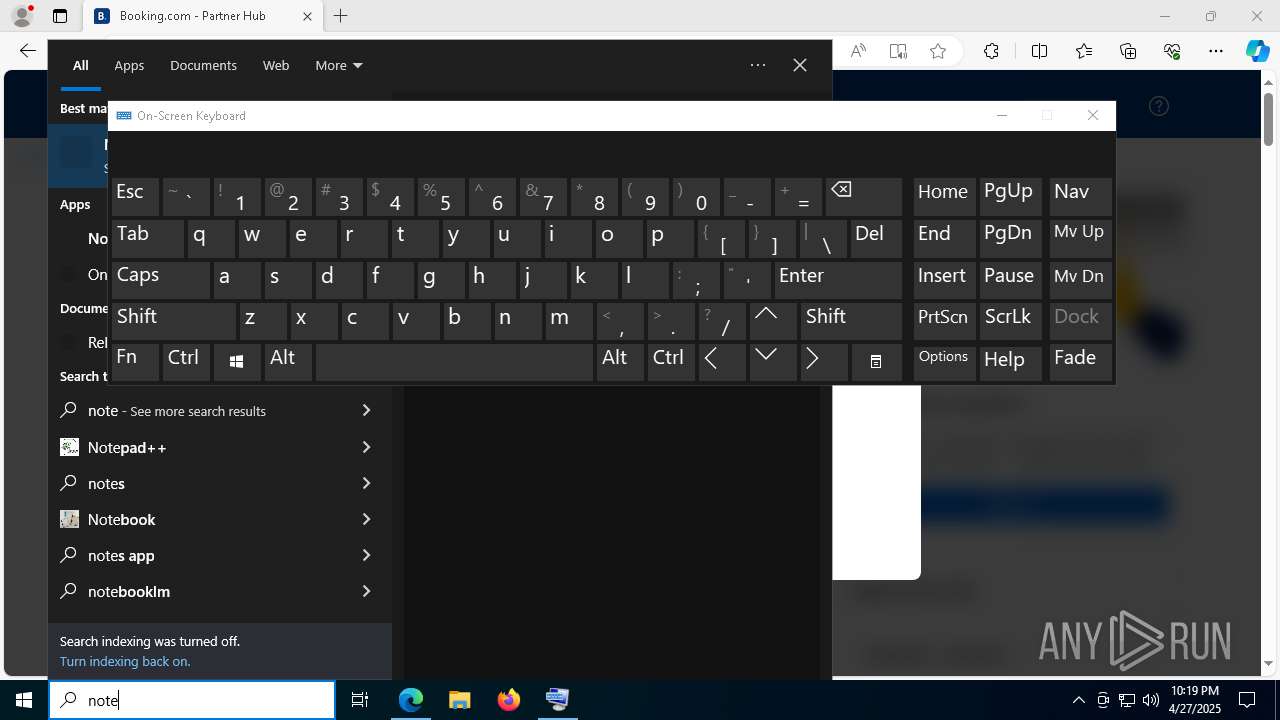Image resolution: width=1280 pixels, height=720 pixels.
Task: Click the Fade key on keyboard
Action: tap(1080, 362)
